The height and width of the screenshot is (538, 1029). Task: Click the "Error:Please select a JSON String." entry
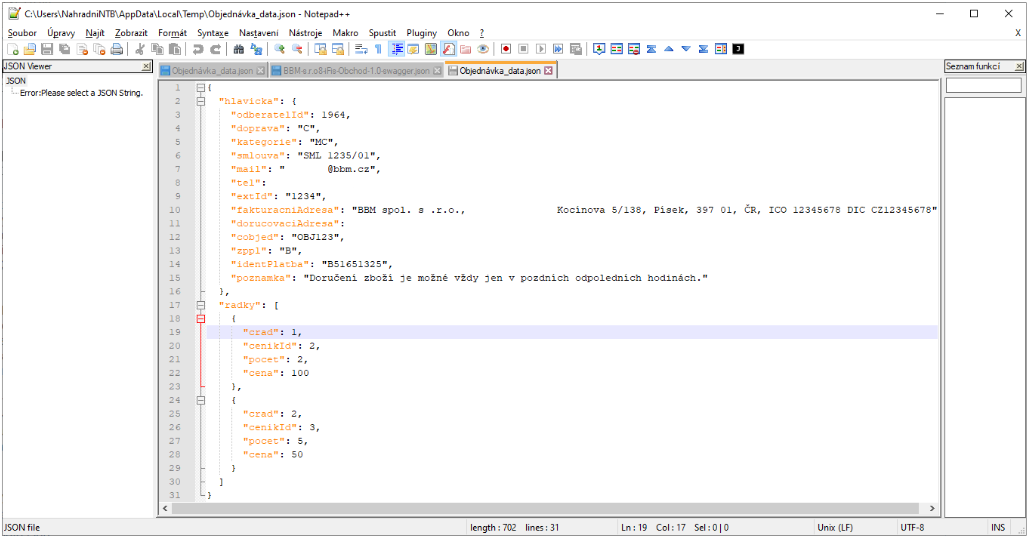81,93
